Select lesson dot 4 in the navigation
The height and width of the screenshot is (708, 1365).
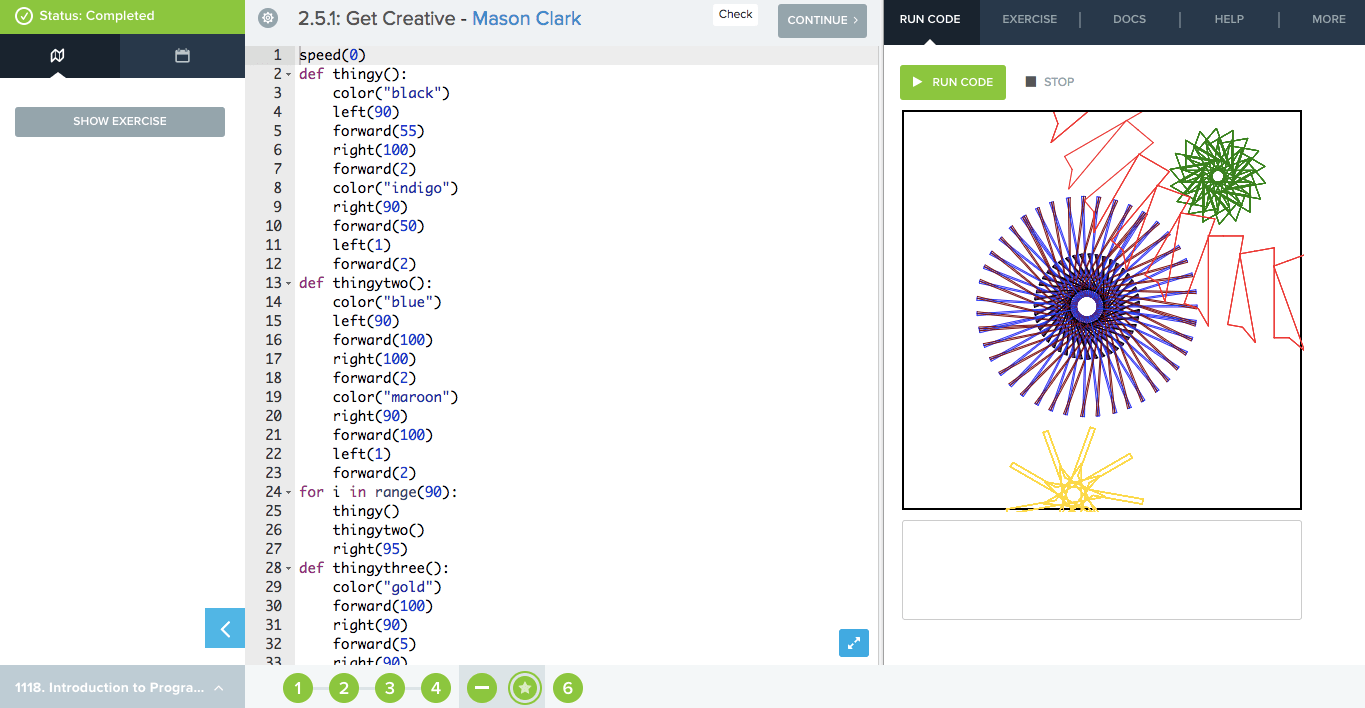pyautogui.click(x=436, y=688)
